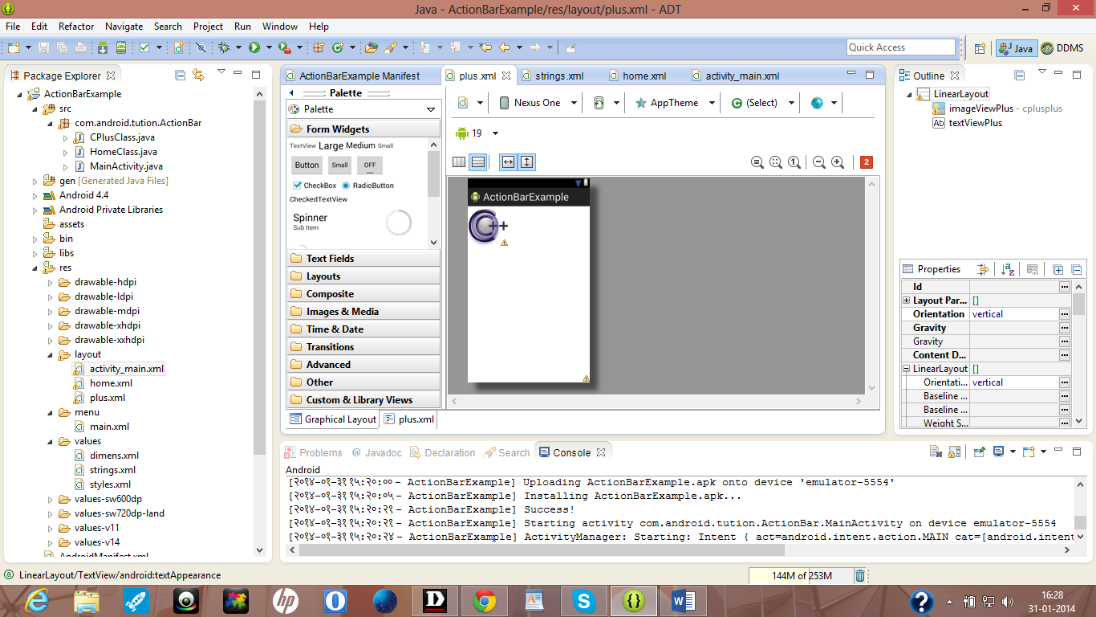Click inside the Quick Access search field
Screen dimensions: 1096x617
tap(900, 46)
